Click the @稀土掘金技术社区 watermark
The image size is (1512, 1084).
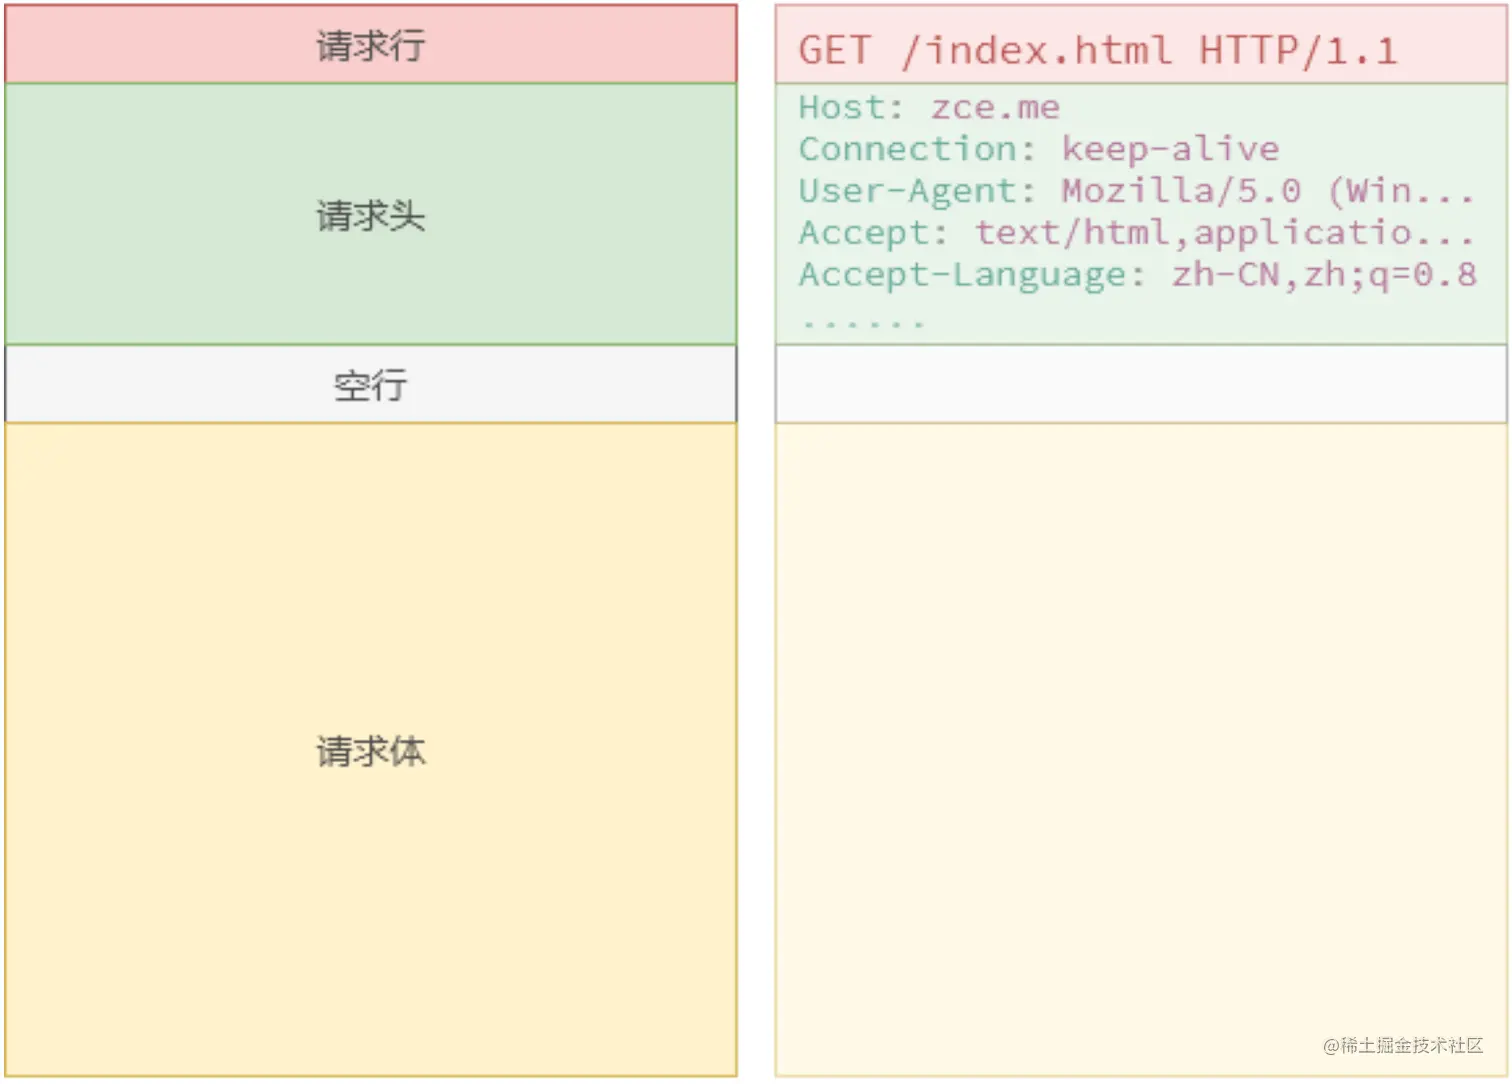1402,1045
